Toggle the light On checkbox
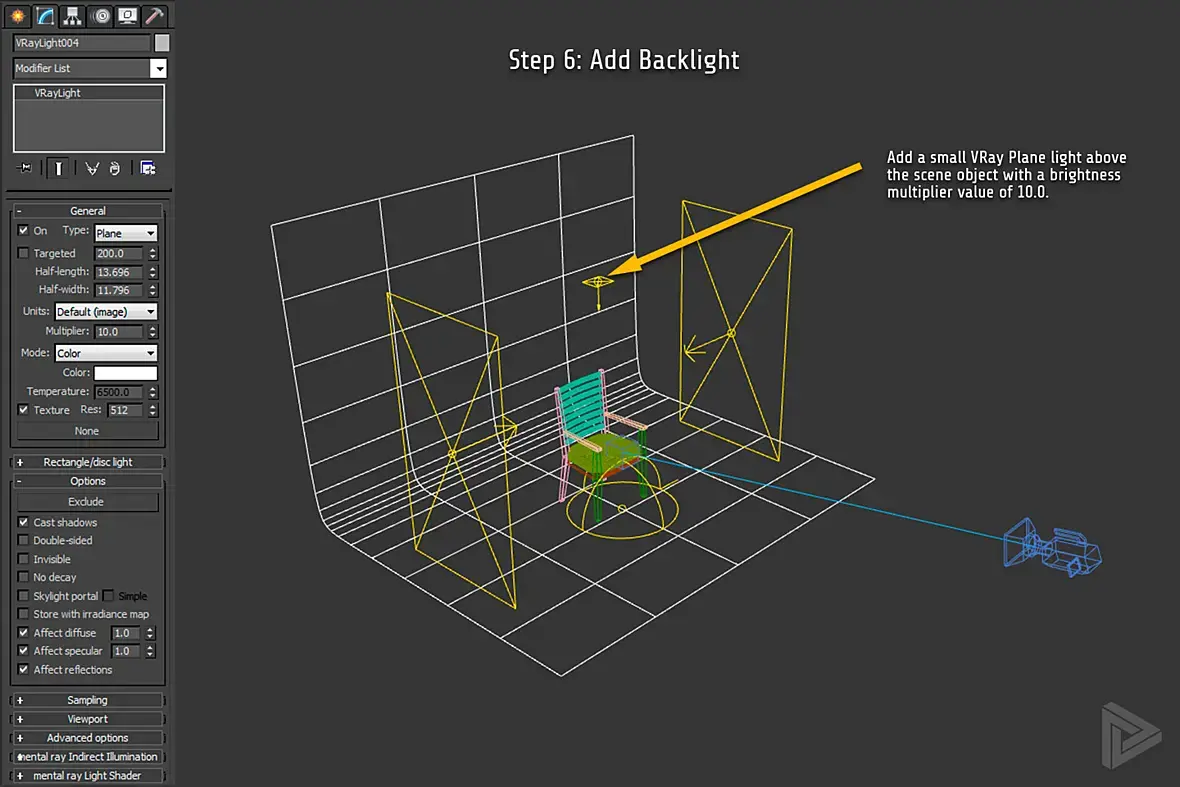Viewport: 1180px width, 787px height. point(23,230)
